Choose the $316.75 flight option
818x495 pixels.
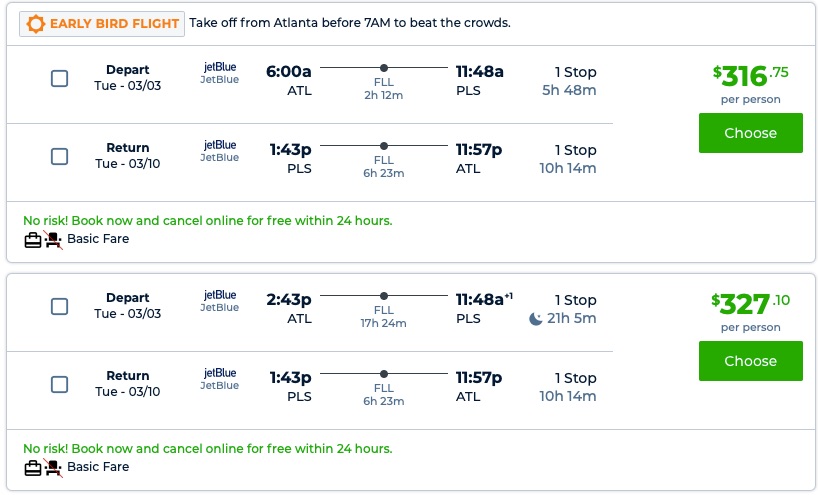[750, 133]
